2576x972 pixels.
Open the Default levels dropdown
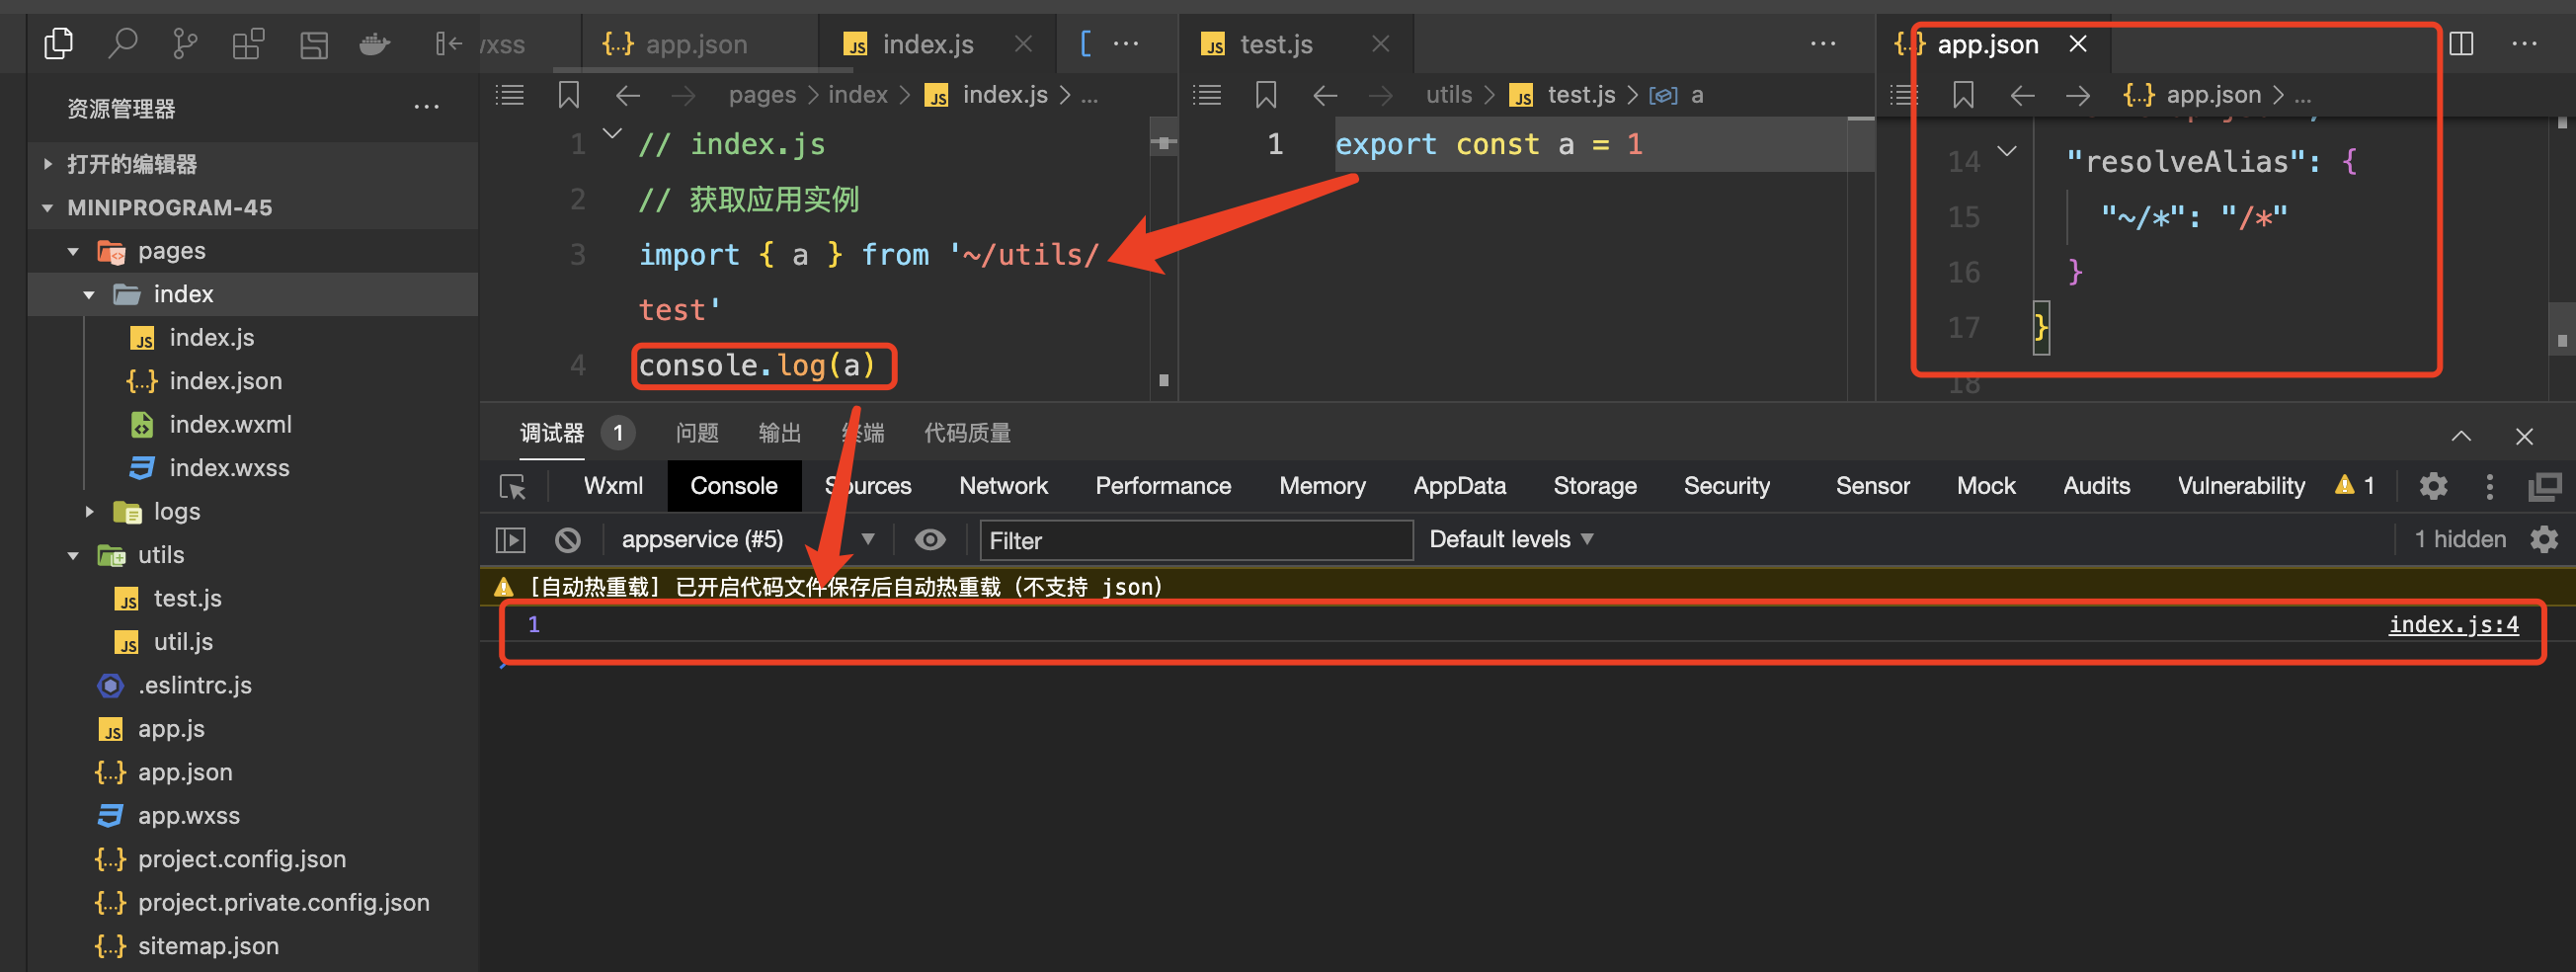click(1510, 540)
